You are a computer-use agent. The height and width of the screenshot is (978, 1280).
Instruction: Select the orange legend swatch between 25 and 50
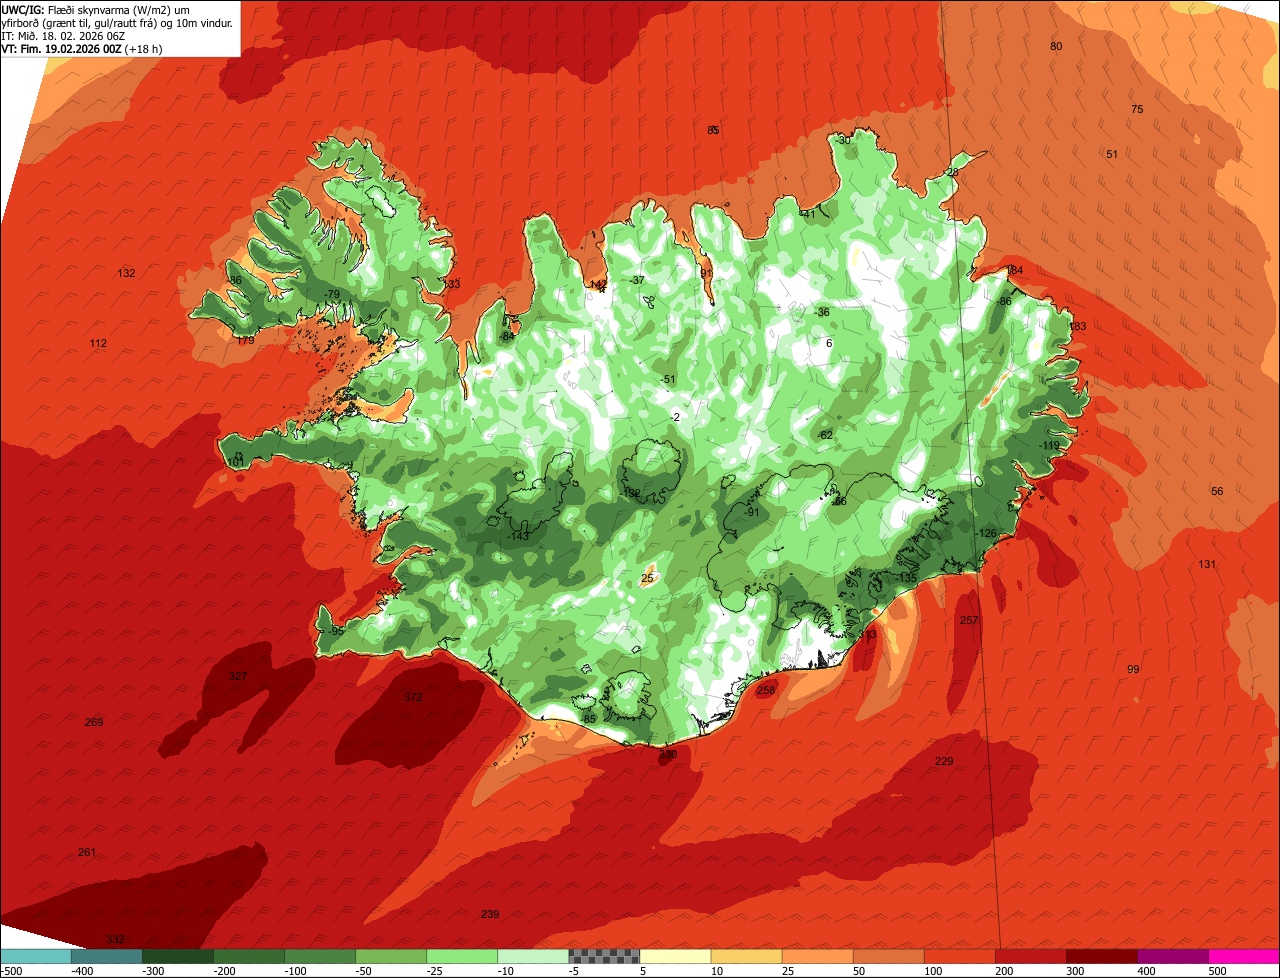point(817,956)
